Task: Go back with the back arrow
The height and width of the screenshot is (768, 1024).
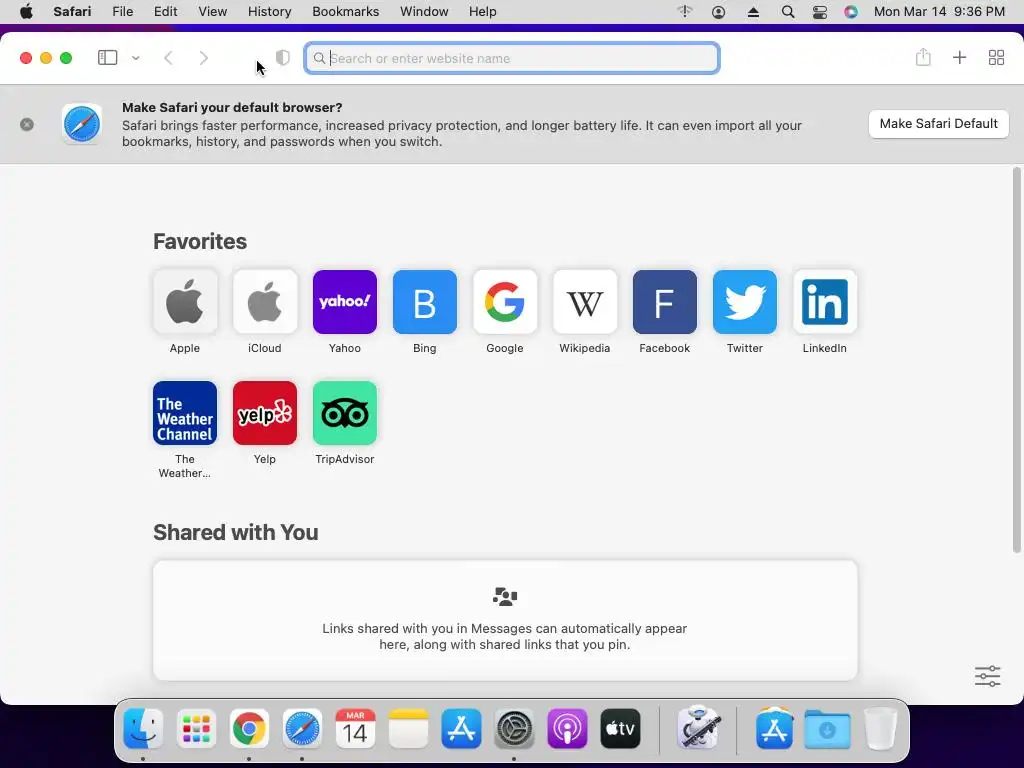Action: pyautogui.click(x=168, y=57)
